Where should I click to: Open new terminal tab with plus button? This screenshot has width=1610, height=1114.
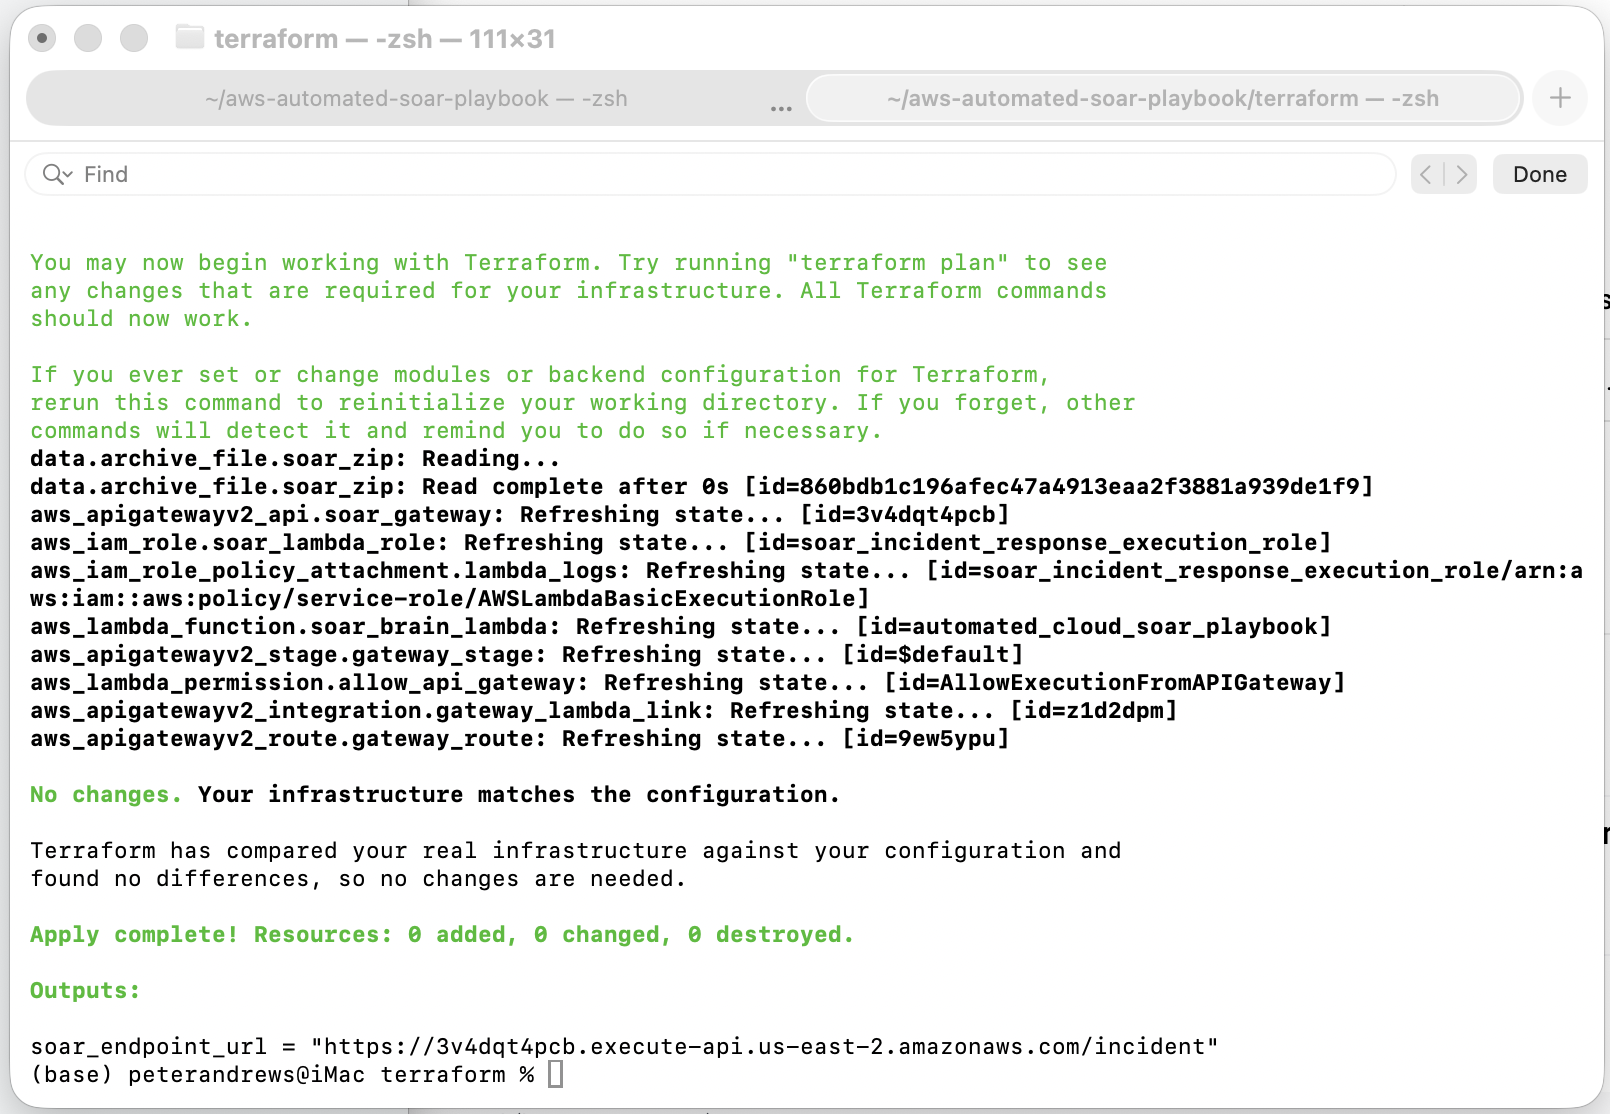1560,98
